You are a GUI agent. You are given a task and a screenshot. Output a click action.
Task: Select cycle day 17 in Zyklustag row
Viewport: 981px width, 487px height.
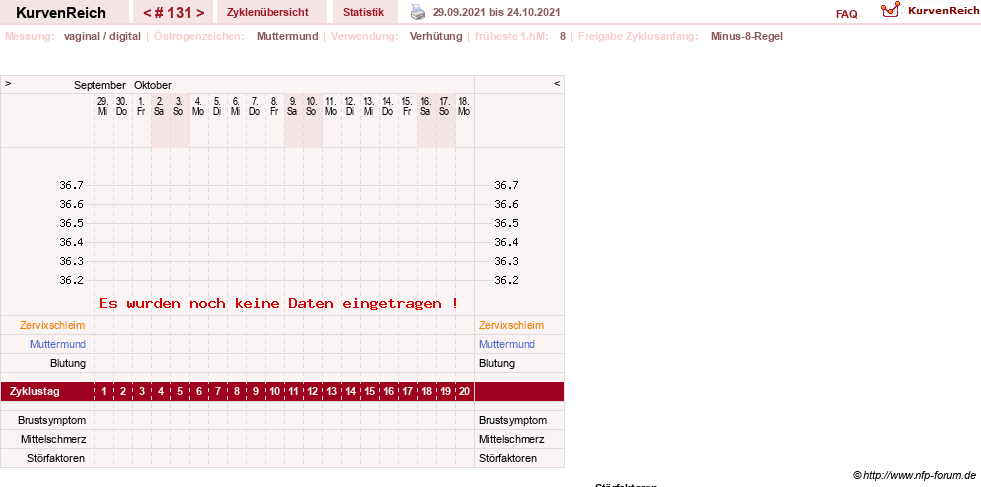tap(407, 392)
